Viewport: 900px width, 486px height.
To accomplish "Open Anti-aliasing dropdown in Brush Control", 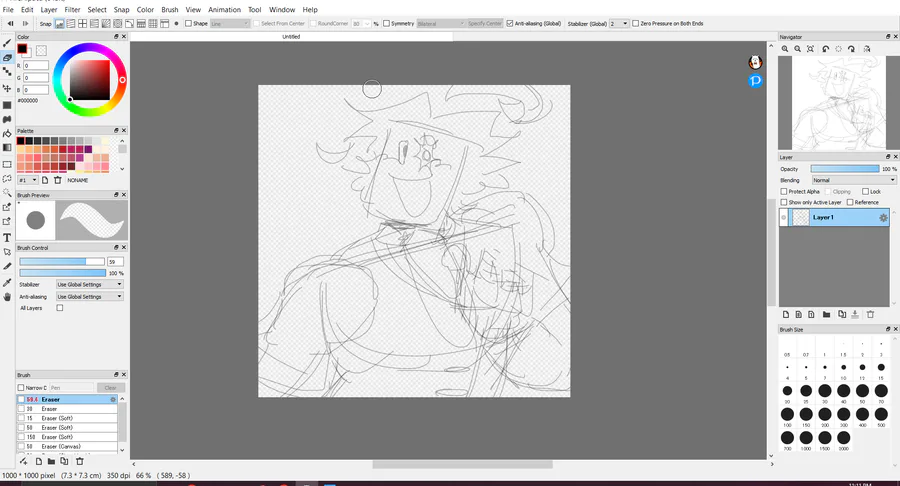I will (x=90, y=297).
